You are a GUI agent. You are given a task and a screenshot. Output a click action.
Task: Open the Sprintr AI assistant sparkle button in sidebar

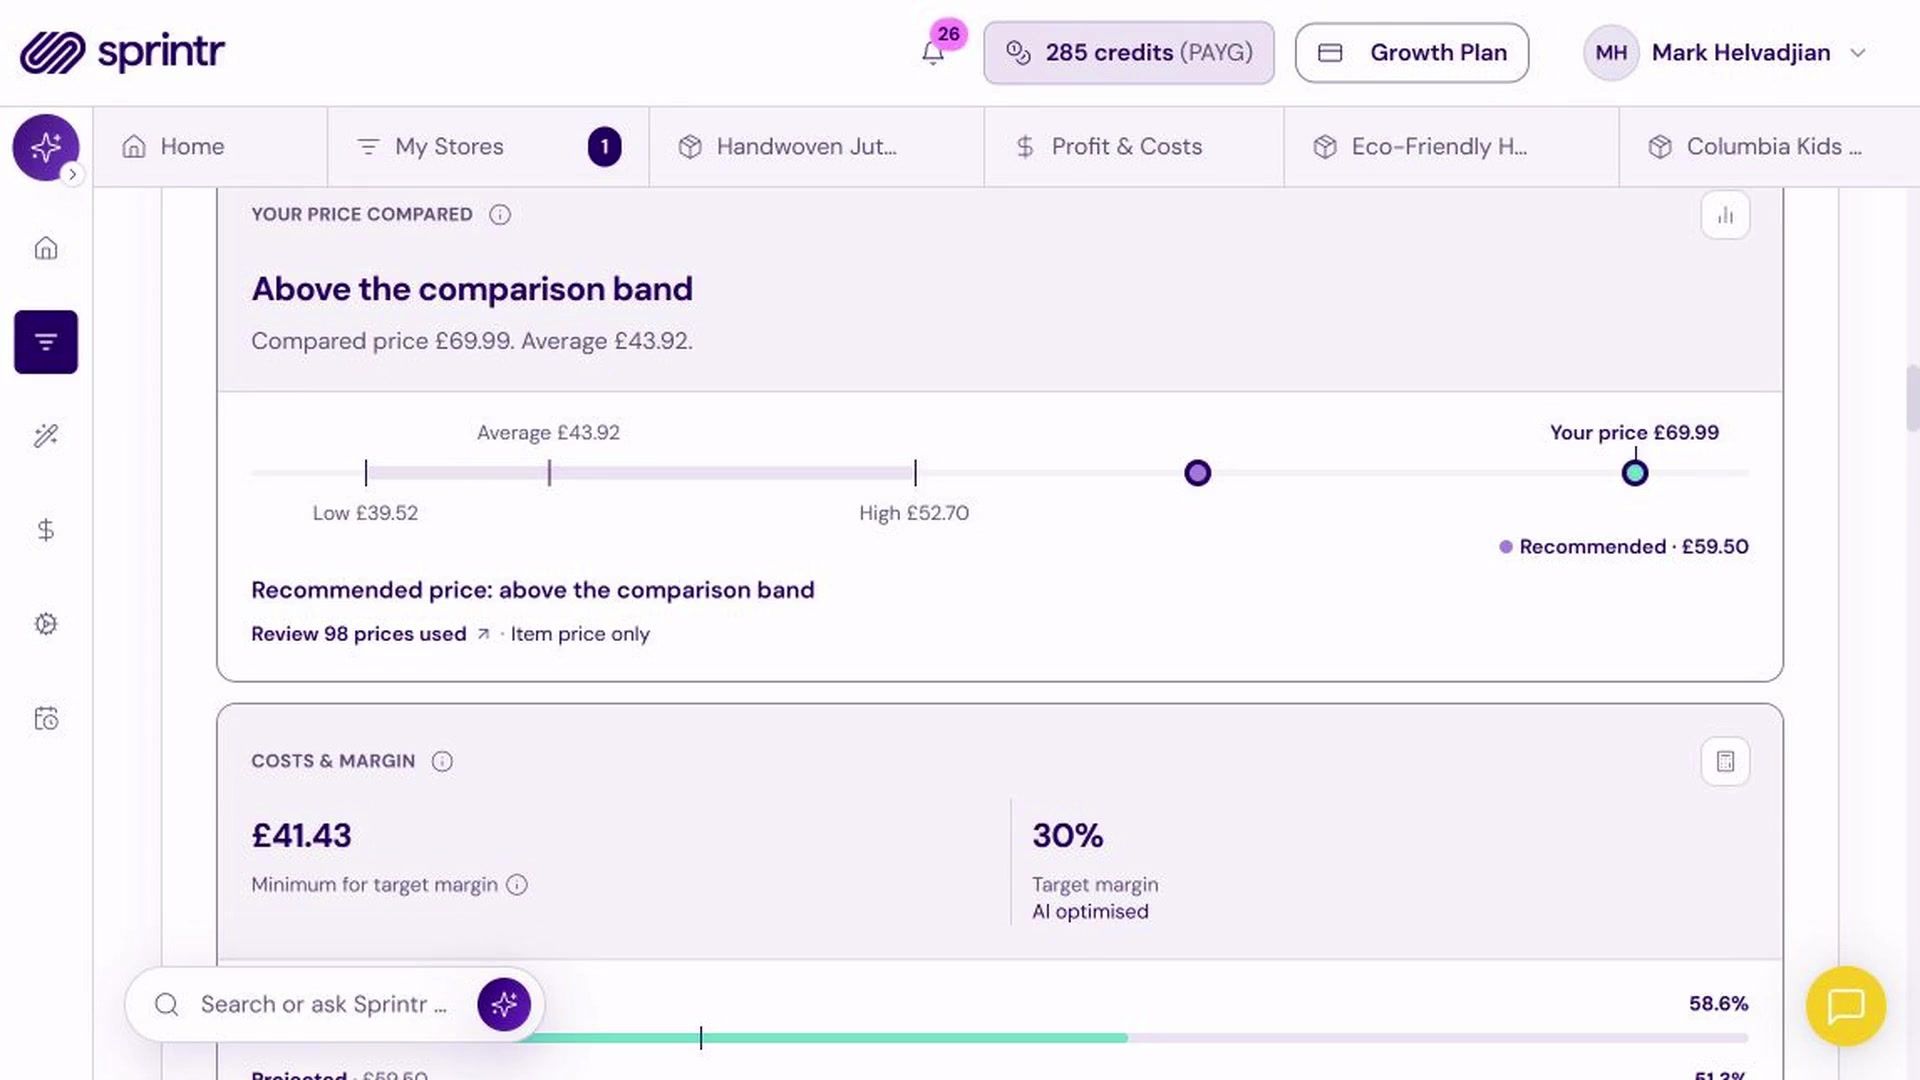tap(46, 147)
